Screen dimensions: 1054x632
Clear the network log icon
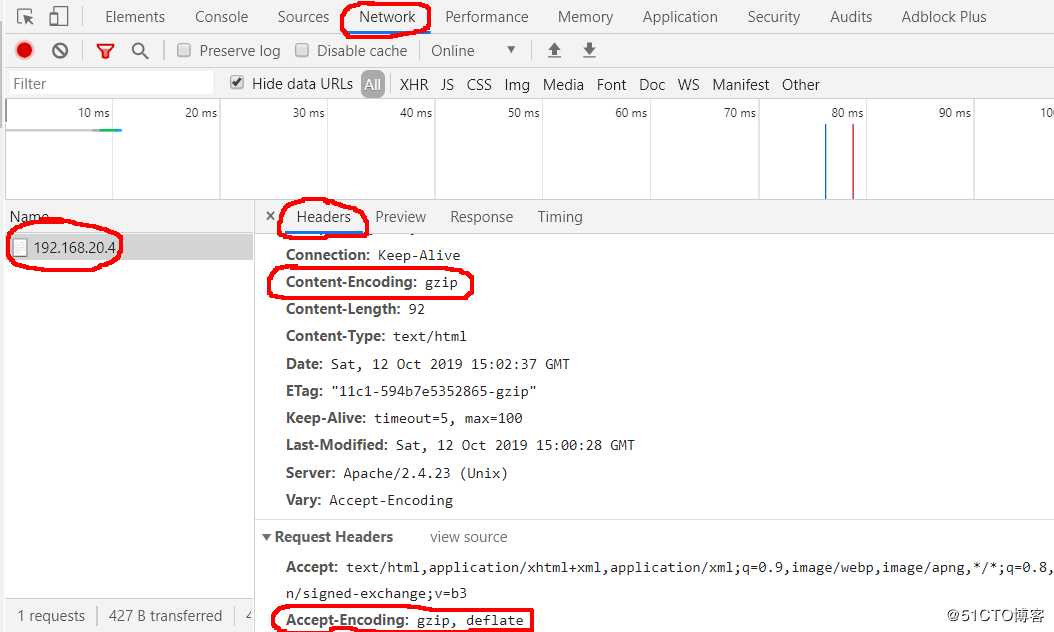60,50
